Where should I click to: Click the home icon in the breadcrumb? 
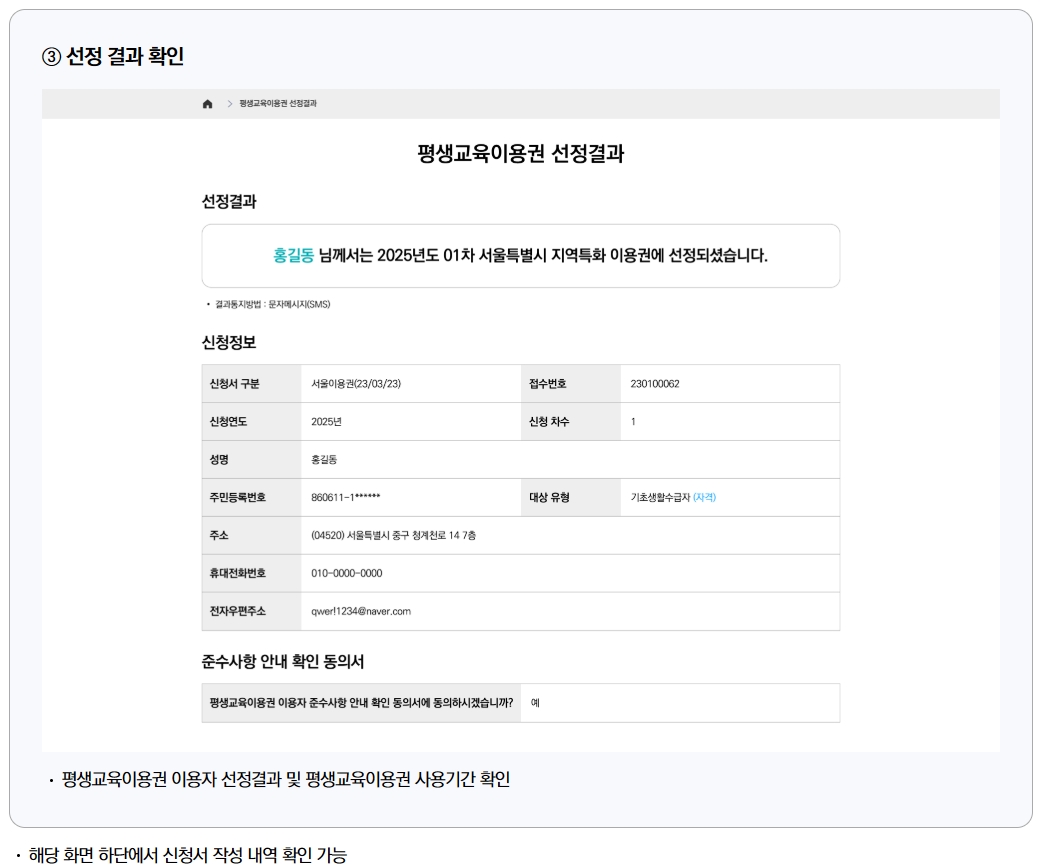click(x=207, y=102)
